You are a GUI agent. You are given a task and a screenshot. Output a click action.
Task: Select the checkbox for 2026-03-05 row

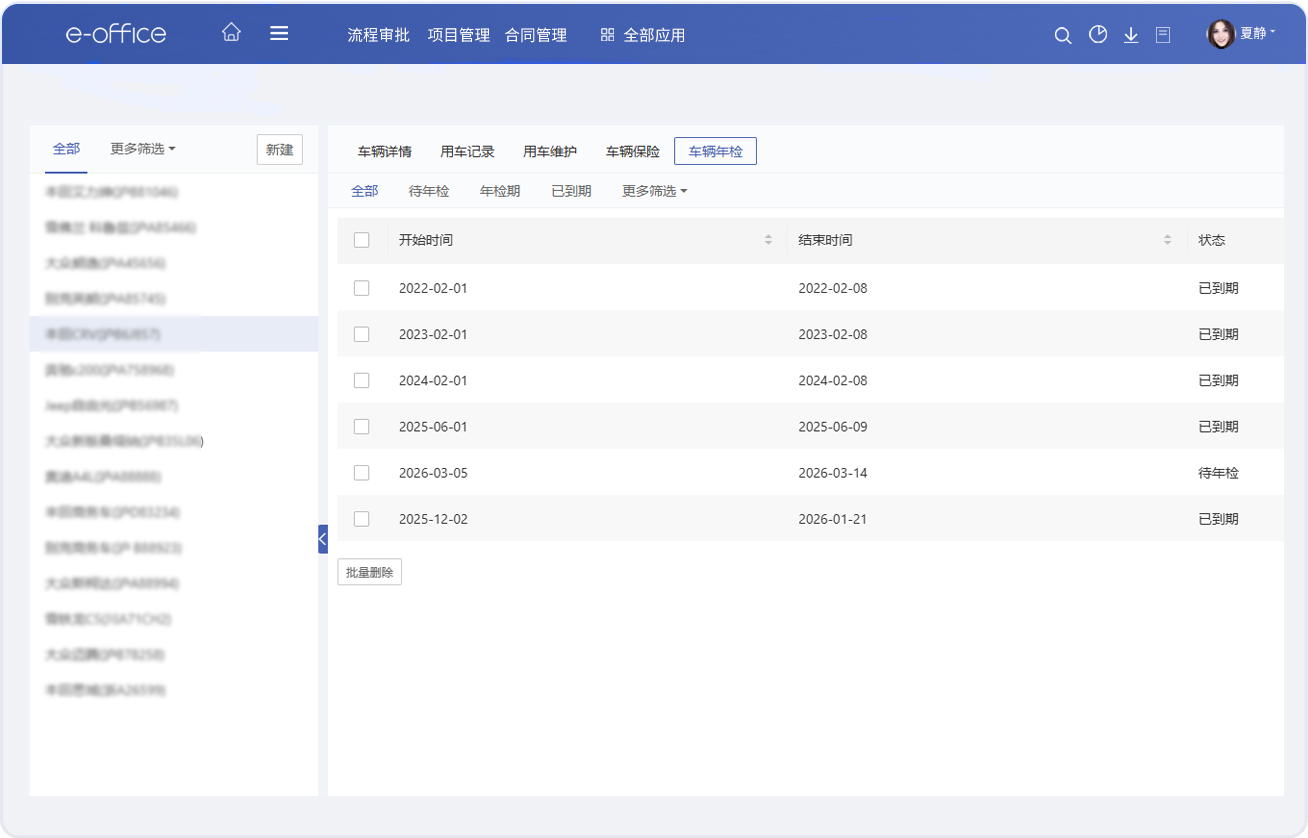[x=362, y=473]
